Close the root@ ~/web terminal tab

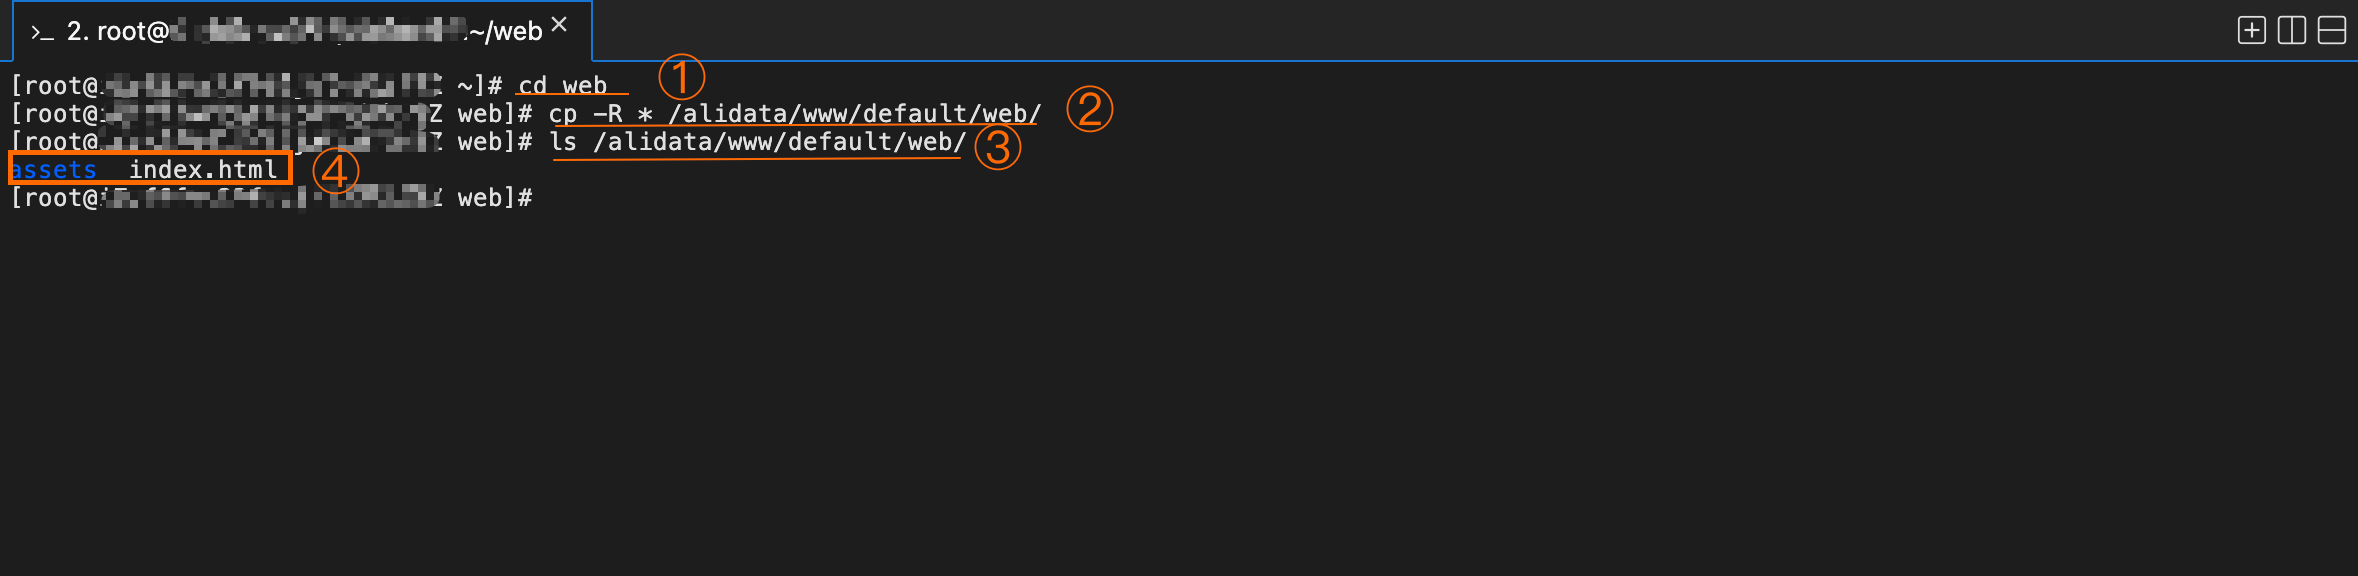559,25
